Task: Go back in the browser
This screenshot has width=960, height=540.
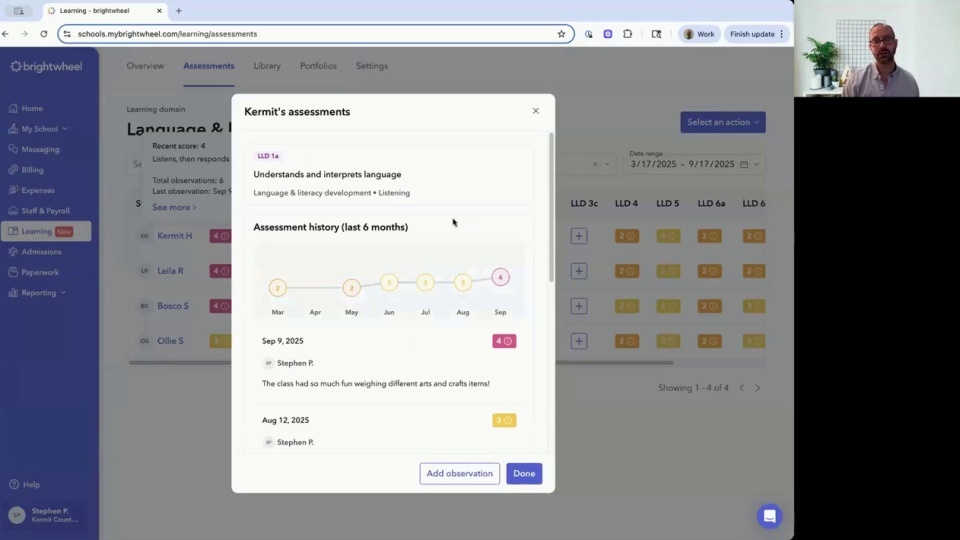Action: (6, 34)
